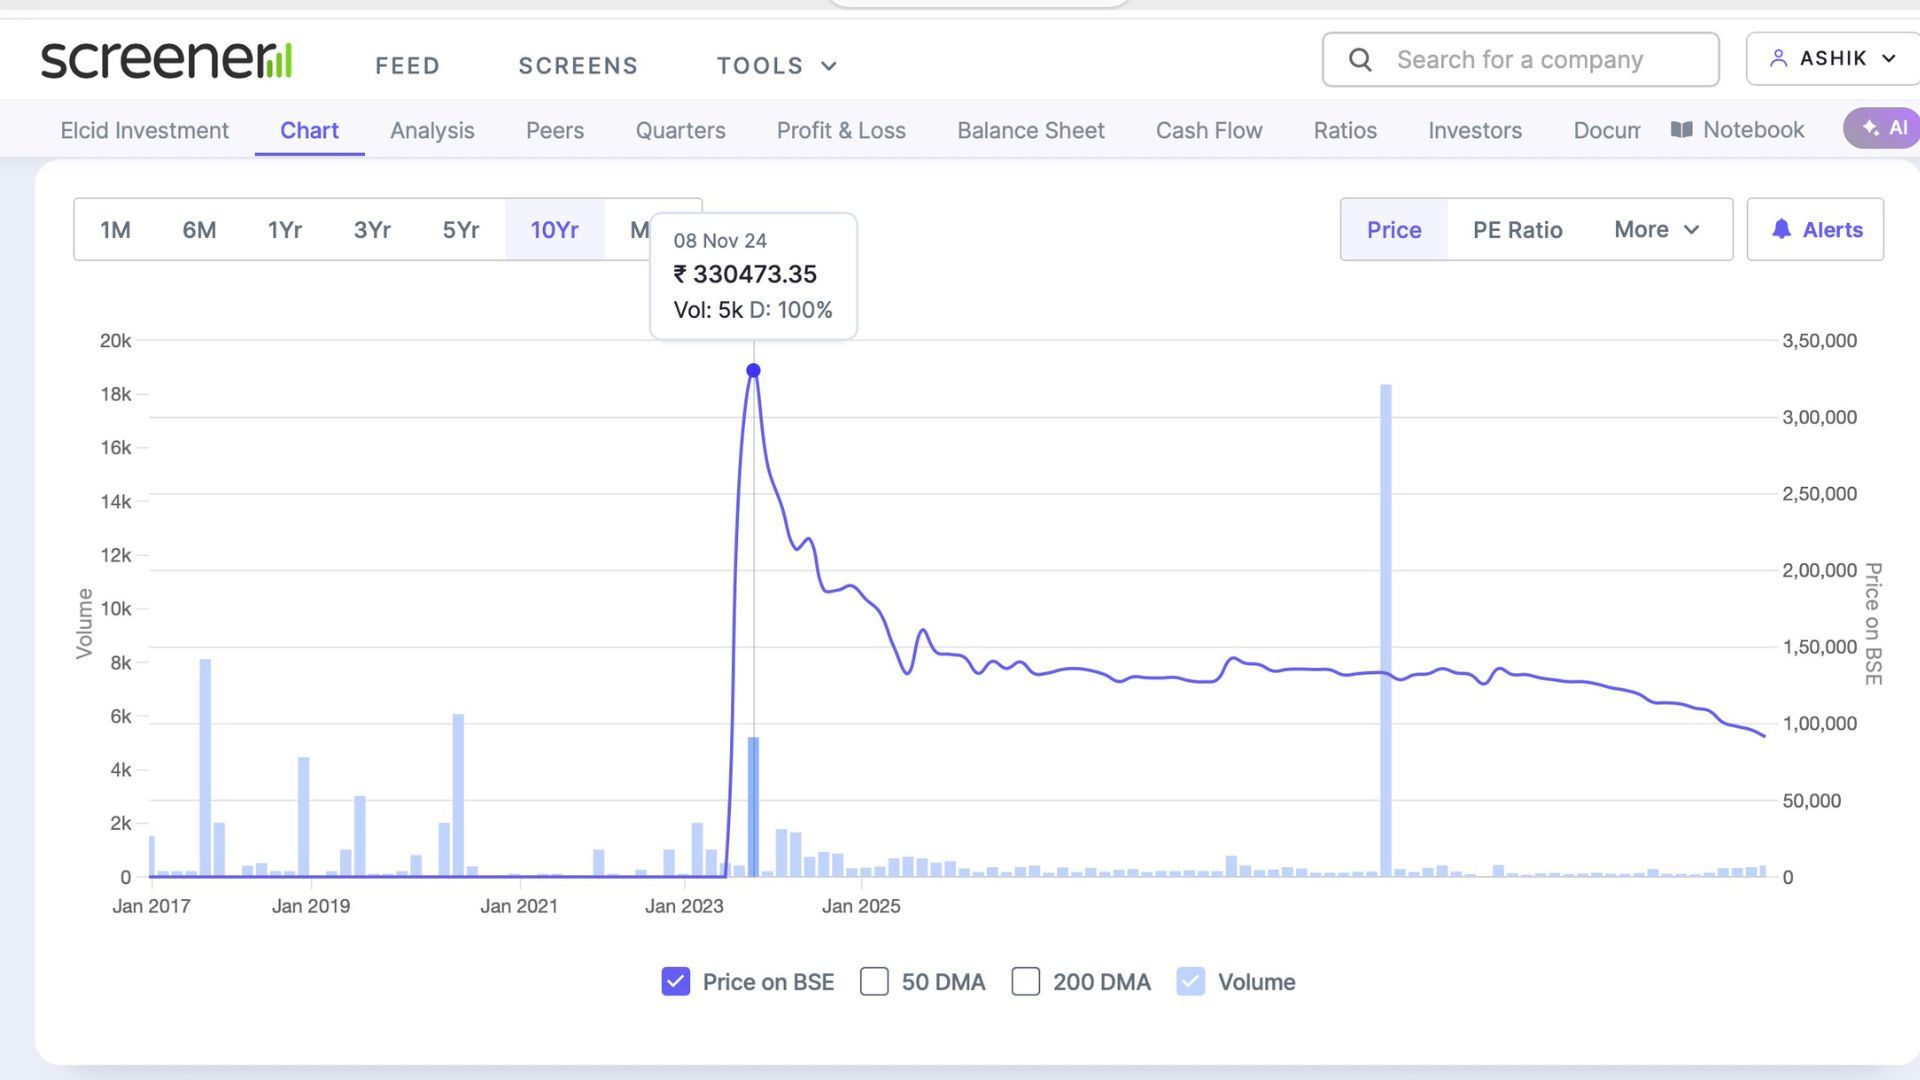Select the Quarters tab
The image size is (1920, 1080).
pos(680,130)
